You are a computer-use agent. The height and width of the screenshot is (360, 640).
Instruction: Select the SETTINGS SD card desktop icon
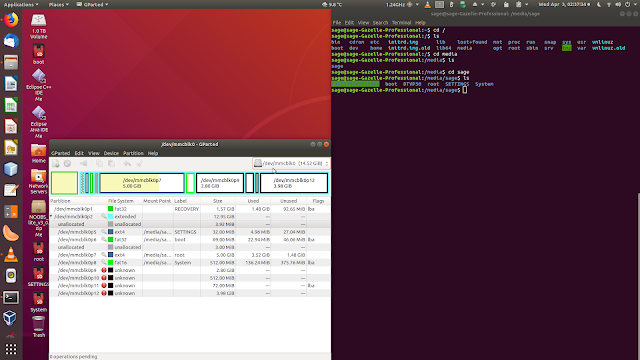pos(38,277)
